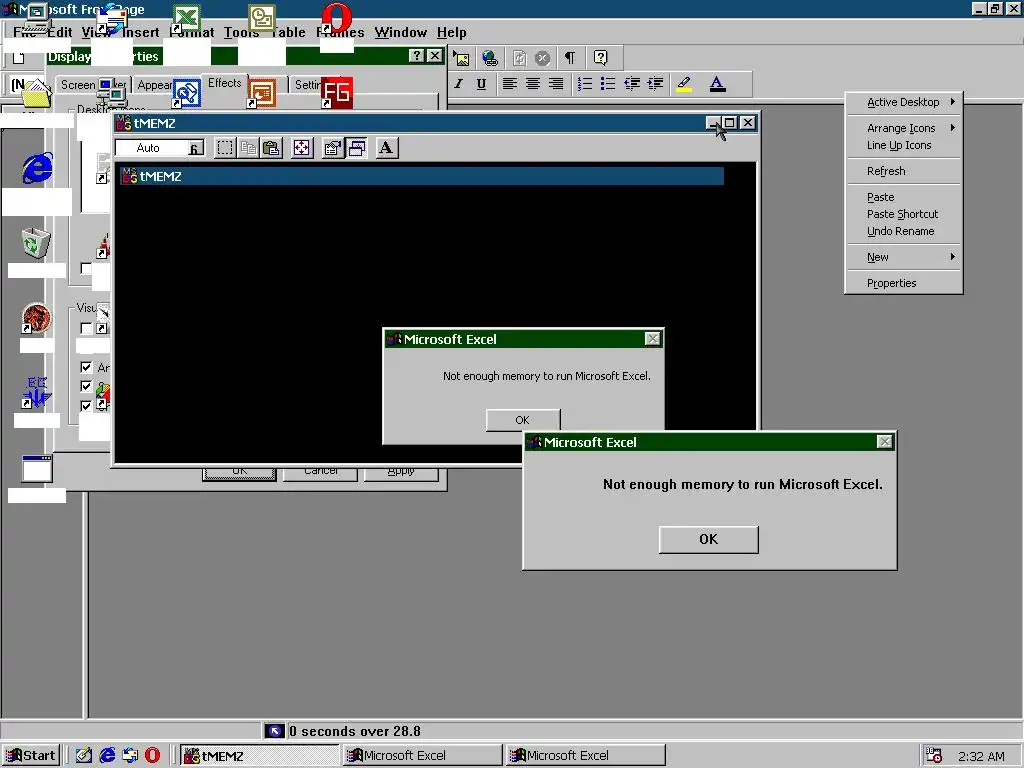
Task: Select the Recycle Bin desktop icon
Action: 36,243
